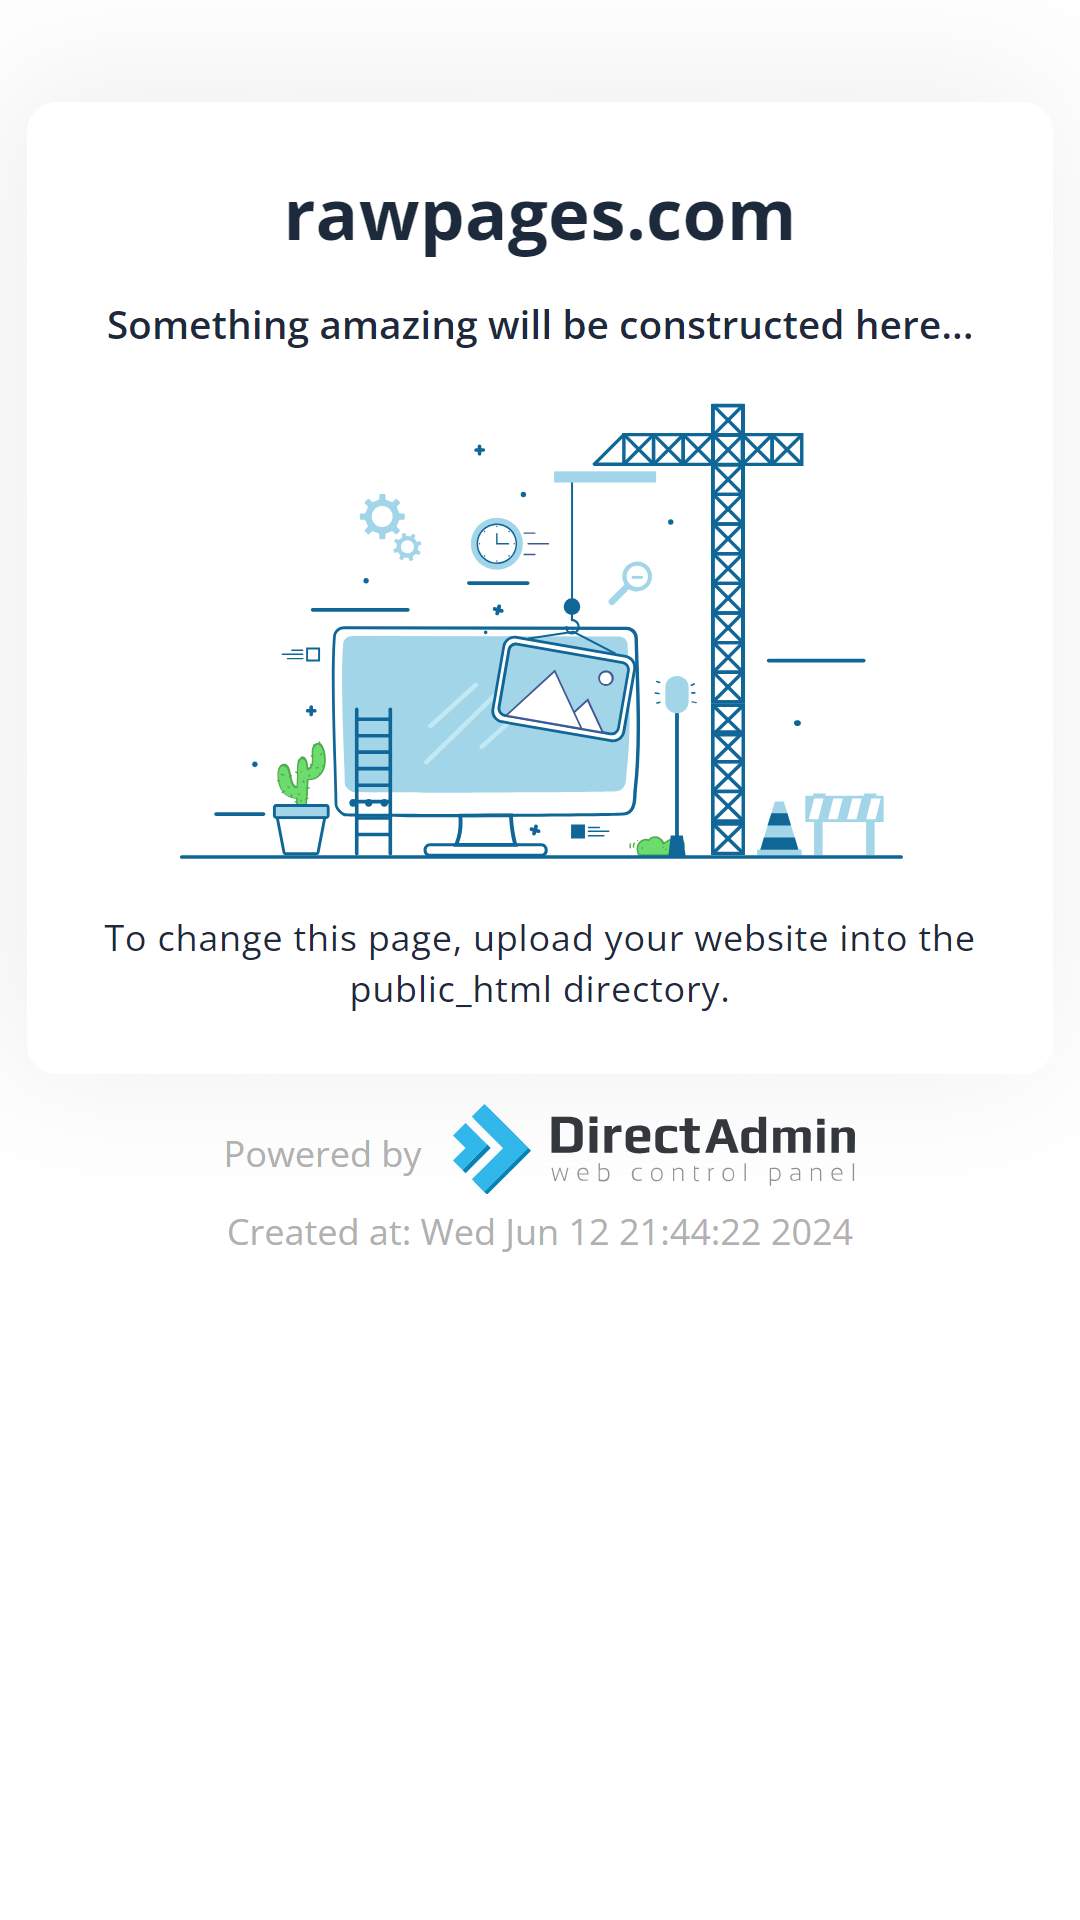This screenshot has height=1920, width=1080.
Task: Click the crane tower illustration
Action: tap(727, 630)
